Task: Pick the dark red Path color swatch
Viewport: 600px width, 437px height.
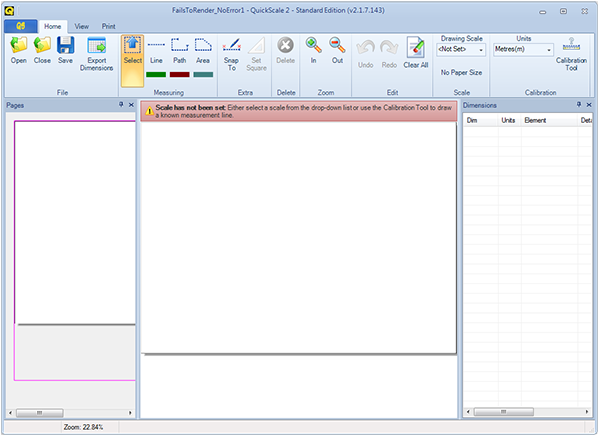Action: 179,75
